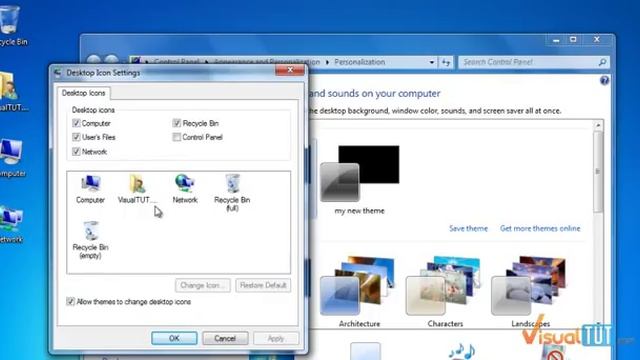The width and height of the screenshot is (640, 360).
Task: Click the Recycle Bin desktop icon
Action: [11, 24]
